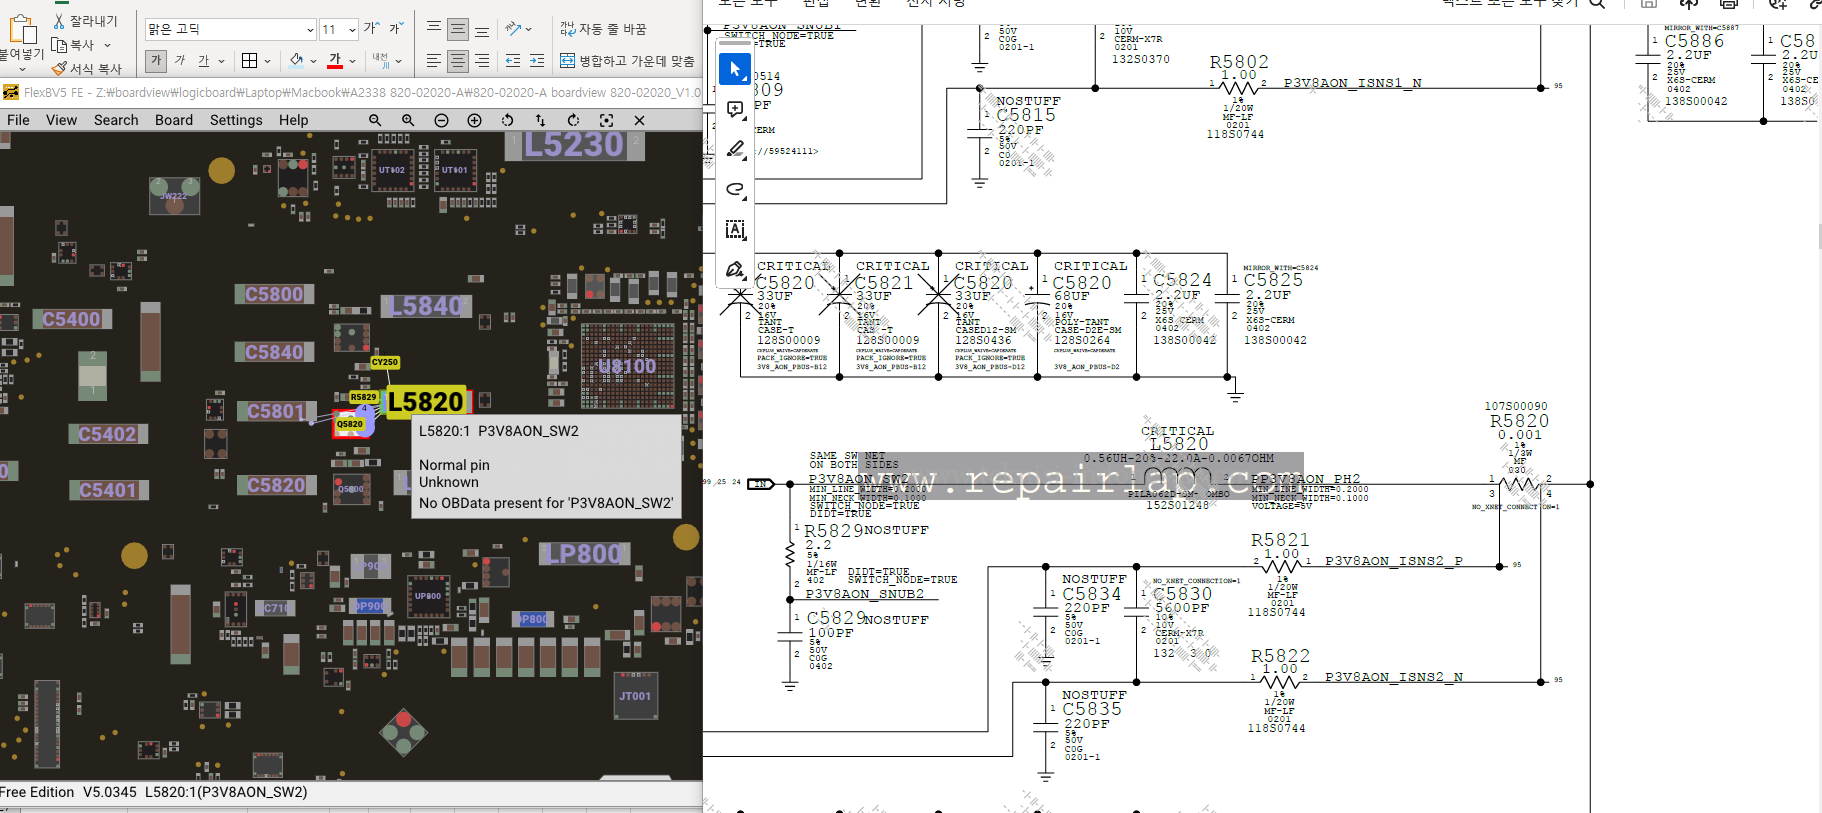Select component C5800 on the board
1822x813 pixels.
coord(275,294)
